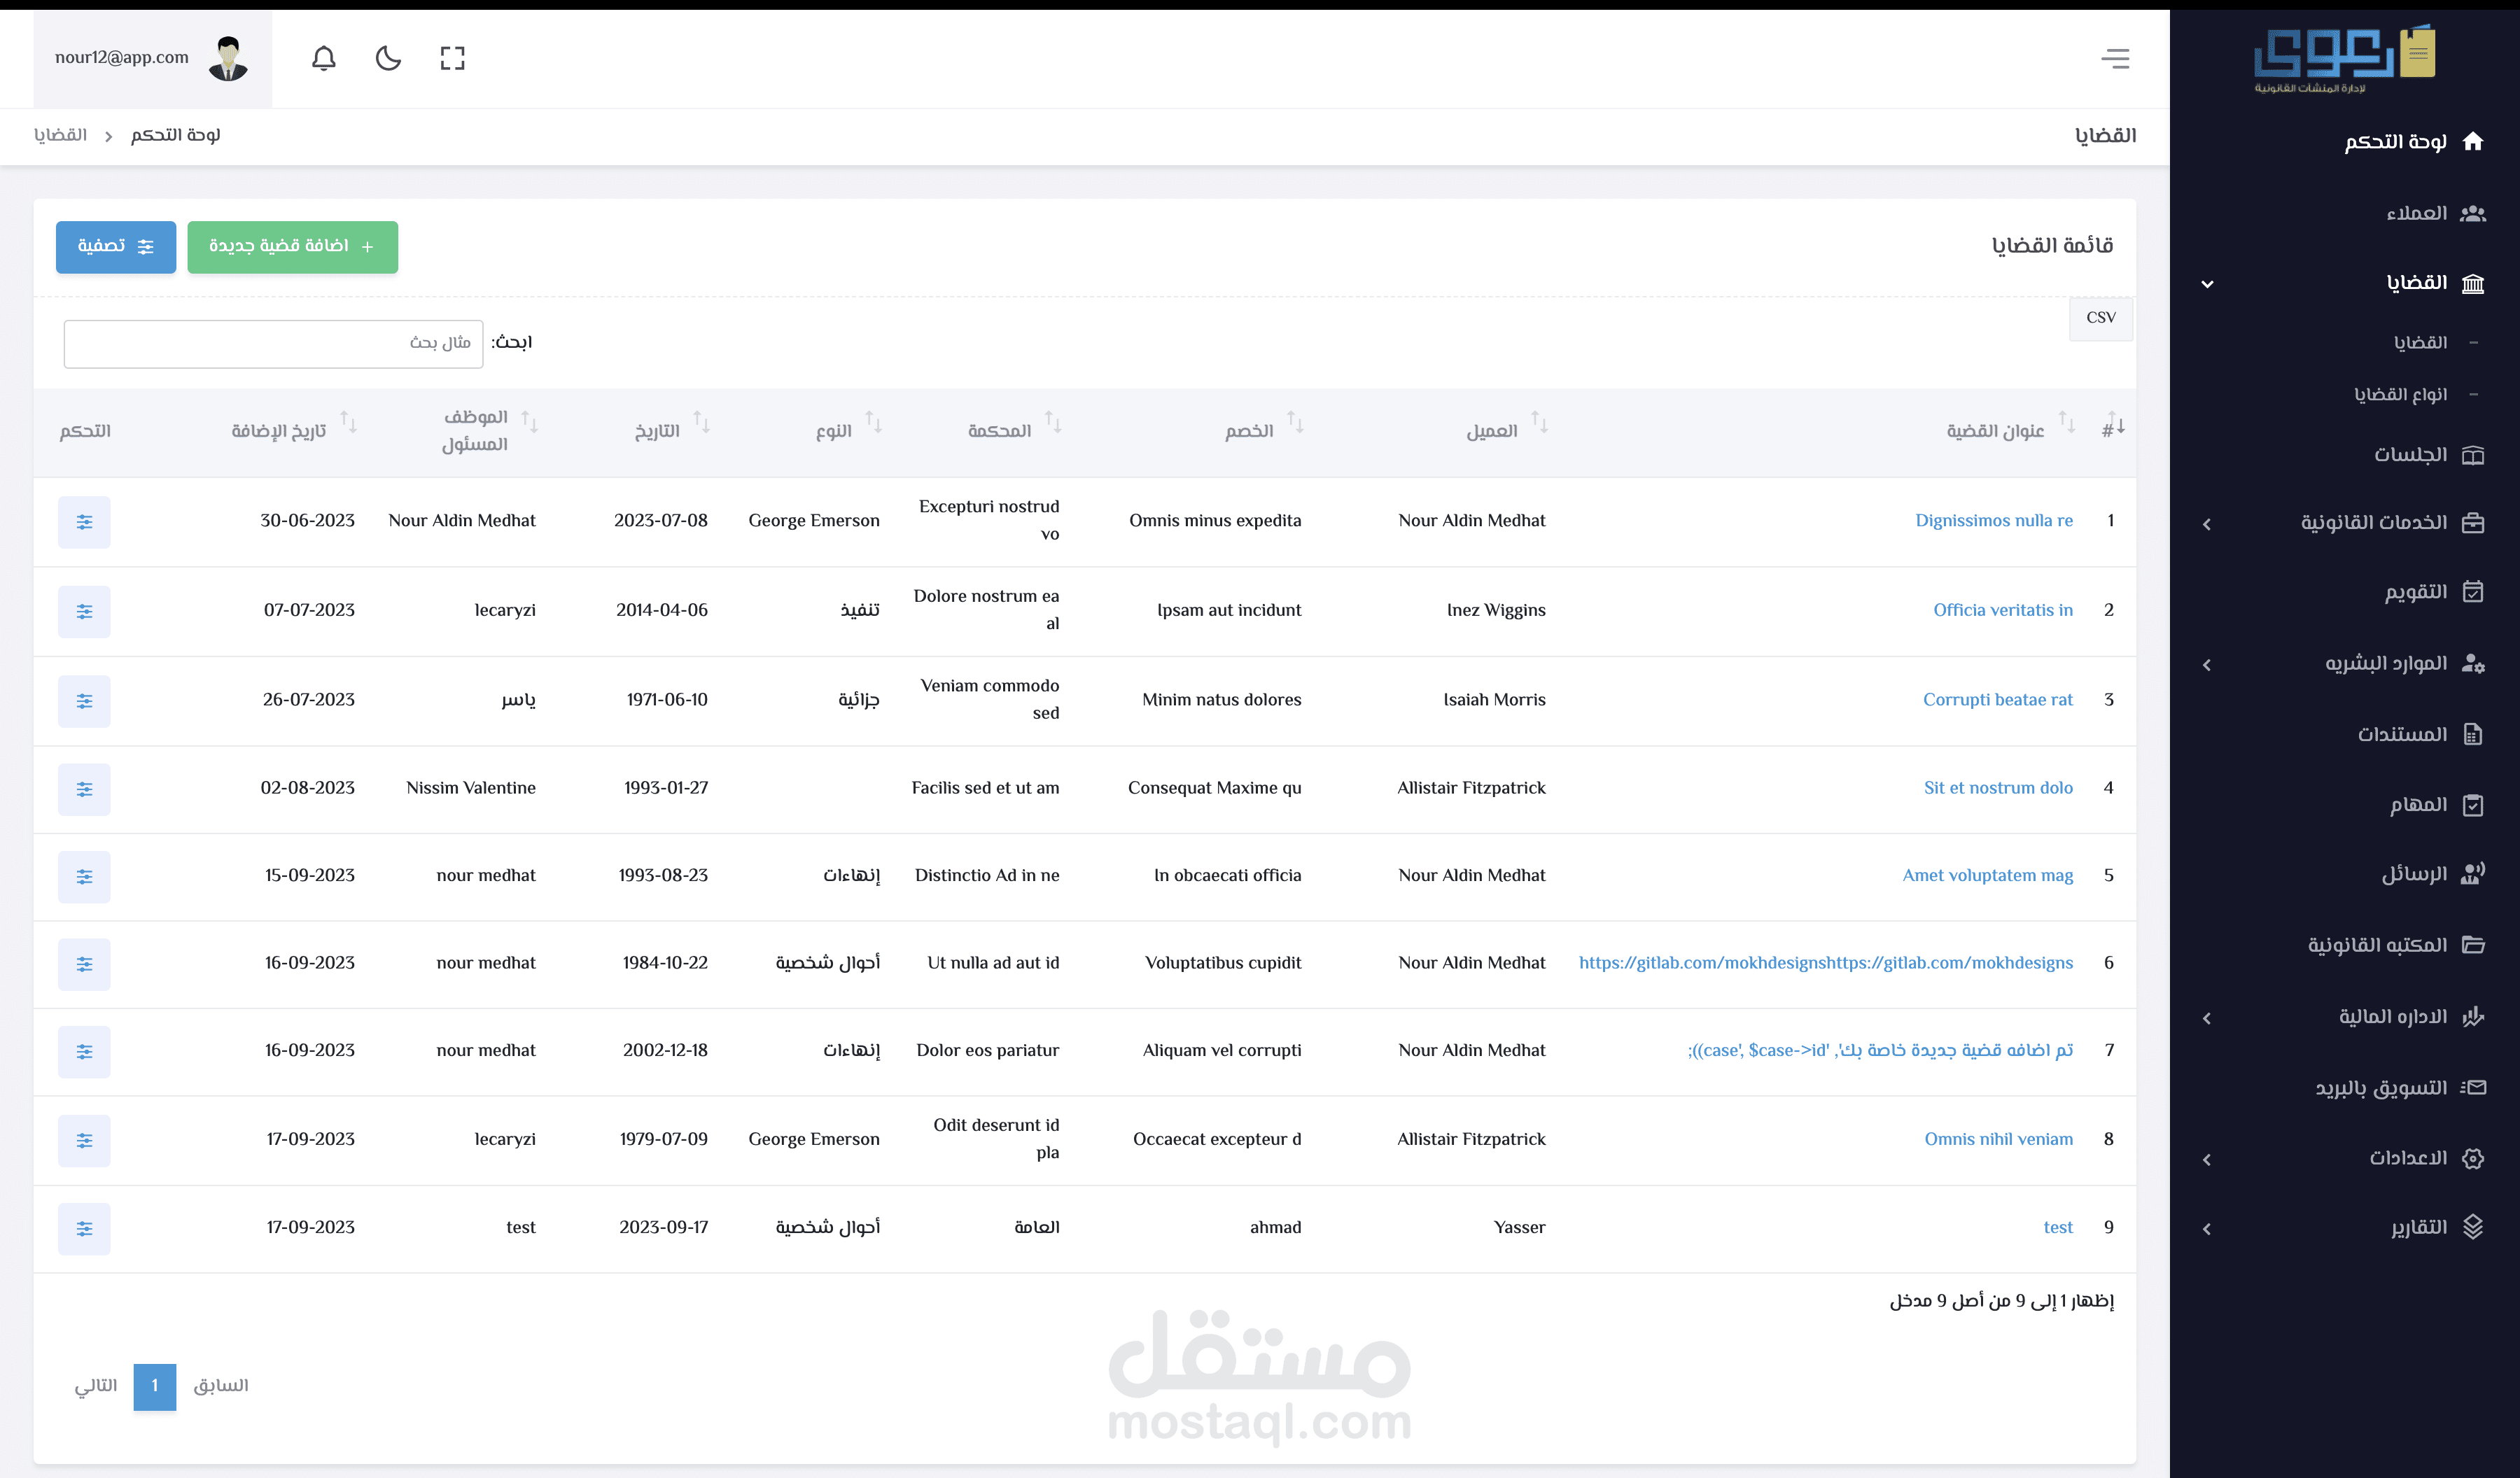This screenshot has height=1478, width=2520.
Task: Open the user avatar profile menu
Action: [228, 58]
